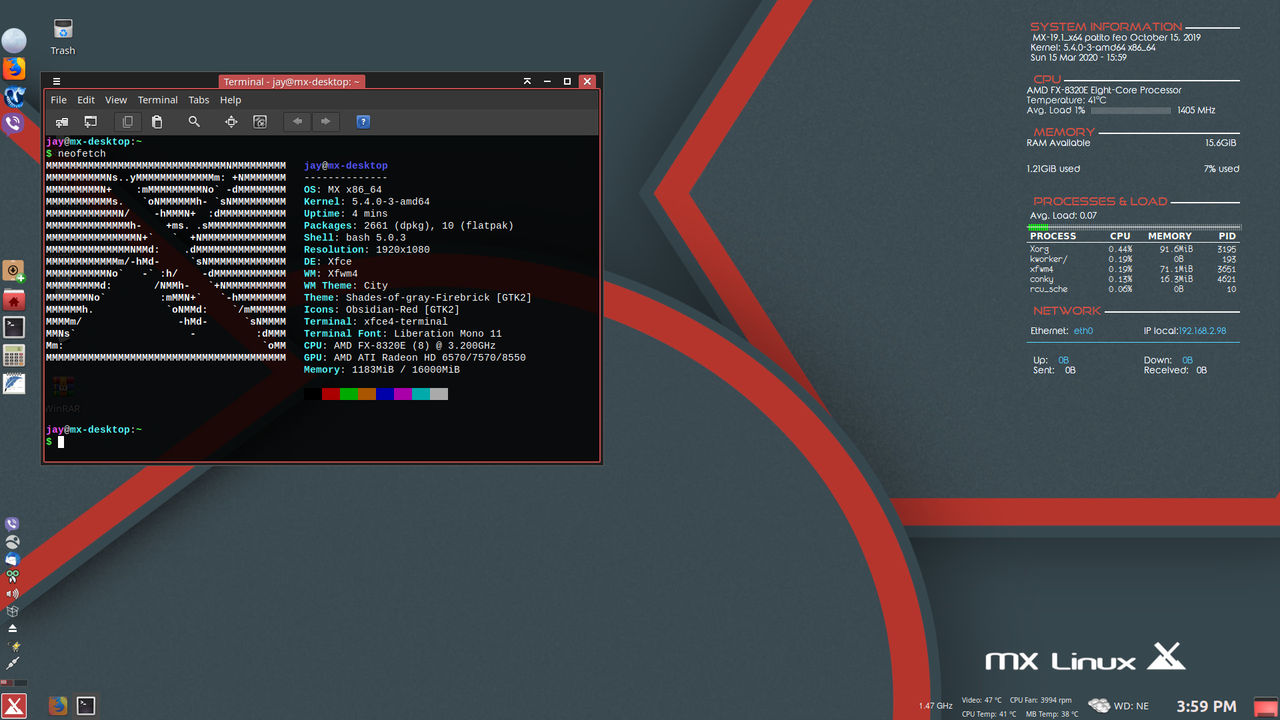Screen dimensions: 1280x720
Task: Open the View menu in Terminal
Action: (116, 100)
